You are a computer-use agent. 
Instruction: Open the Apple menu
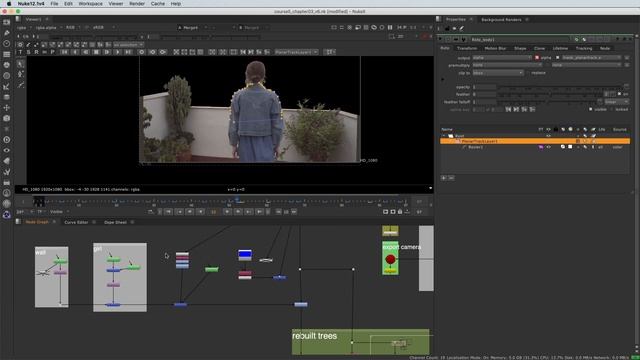pyautogui.click(x=9, y=4)
